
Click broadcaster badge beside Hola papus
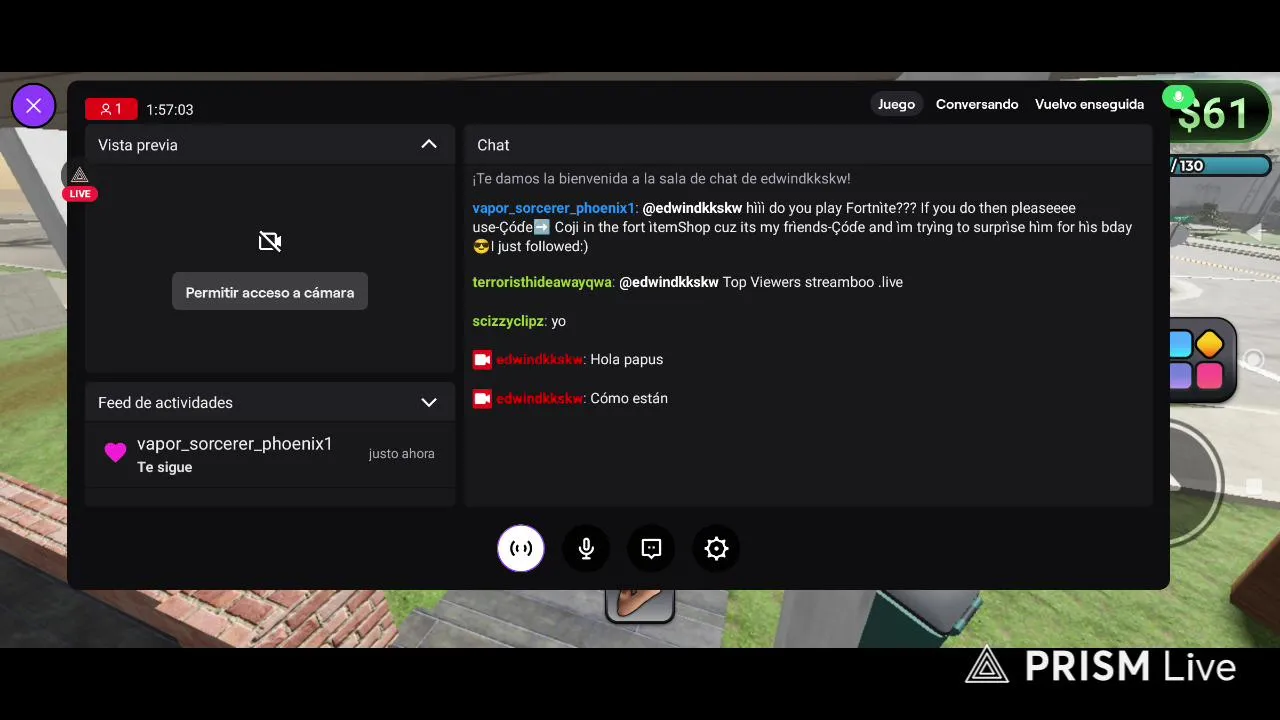[482, 359]
